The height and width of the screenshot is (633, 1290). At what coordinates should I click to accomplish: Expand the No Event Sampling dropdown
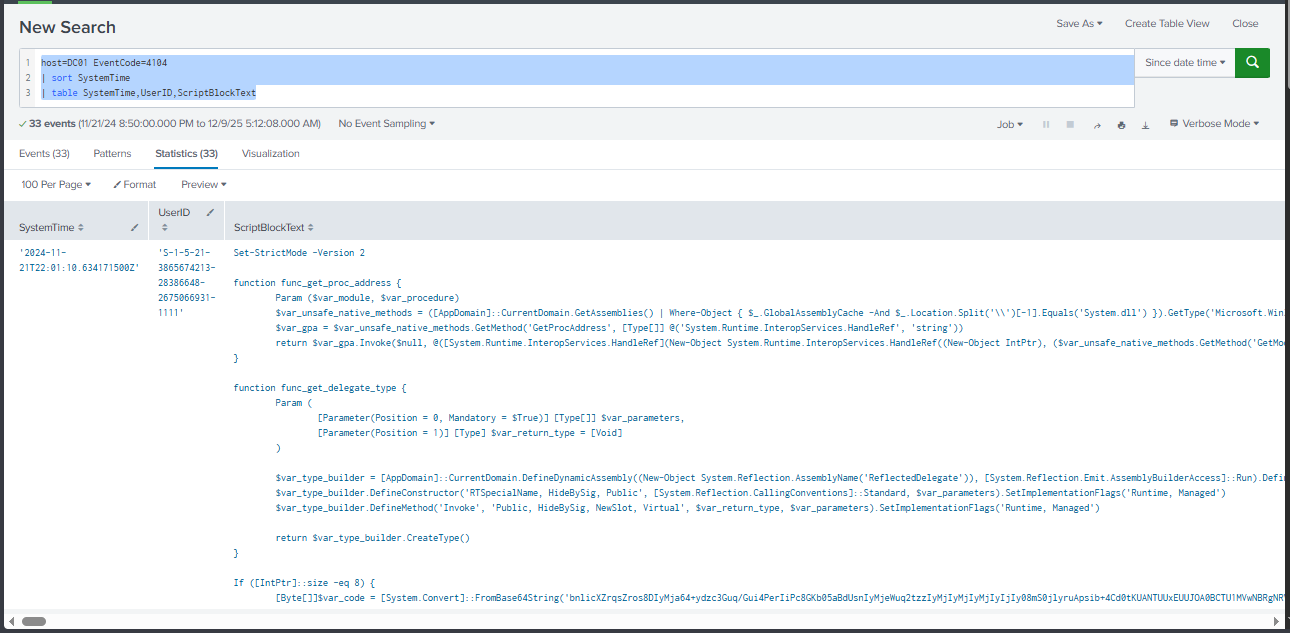[387, 124]
